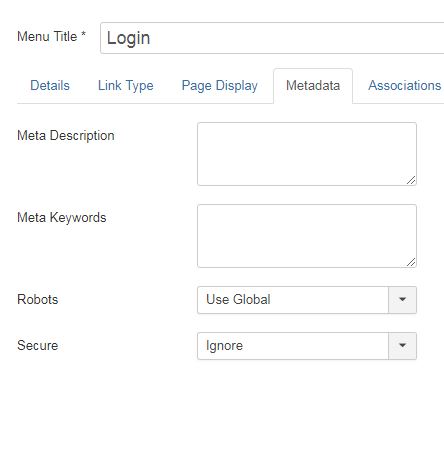Grab the Meta Keywords resize handle
This screenshot has width=444, height=470.
point(411,262)
